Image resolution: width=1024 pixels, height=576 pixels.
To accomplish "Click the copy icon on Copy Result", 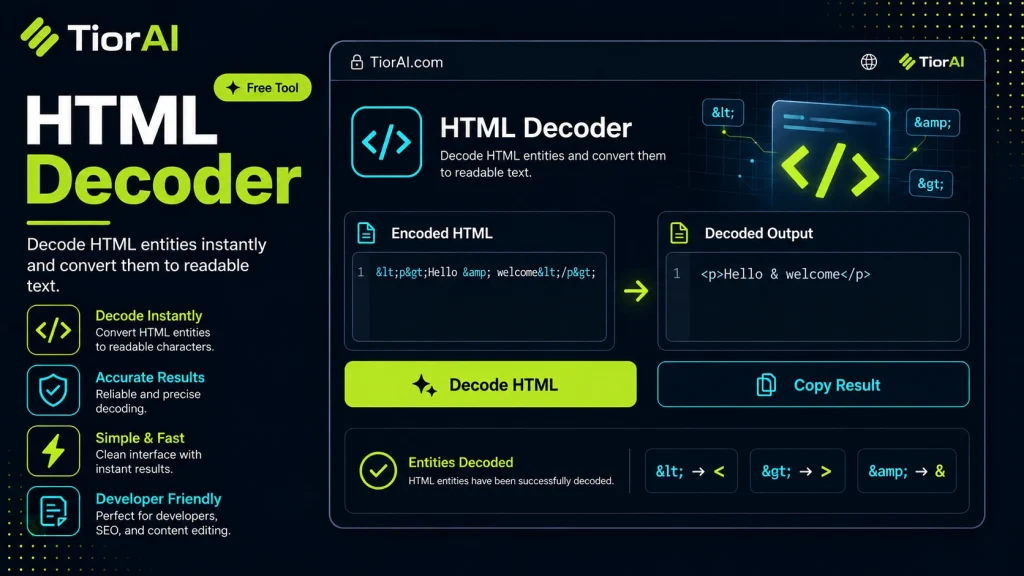I will pyautogui.click(x=766, y=385).
